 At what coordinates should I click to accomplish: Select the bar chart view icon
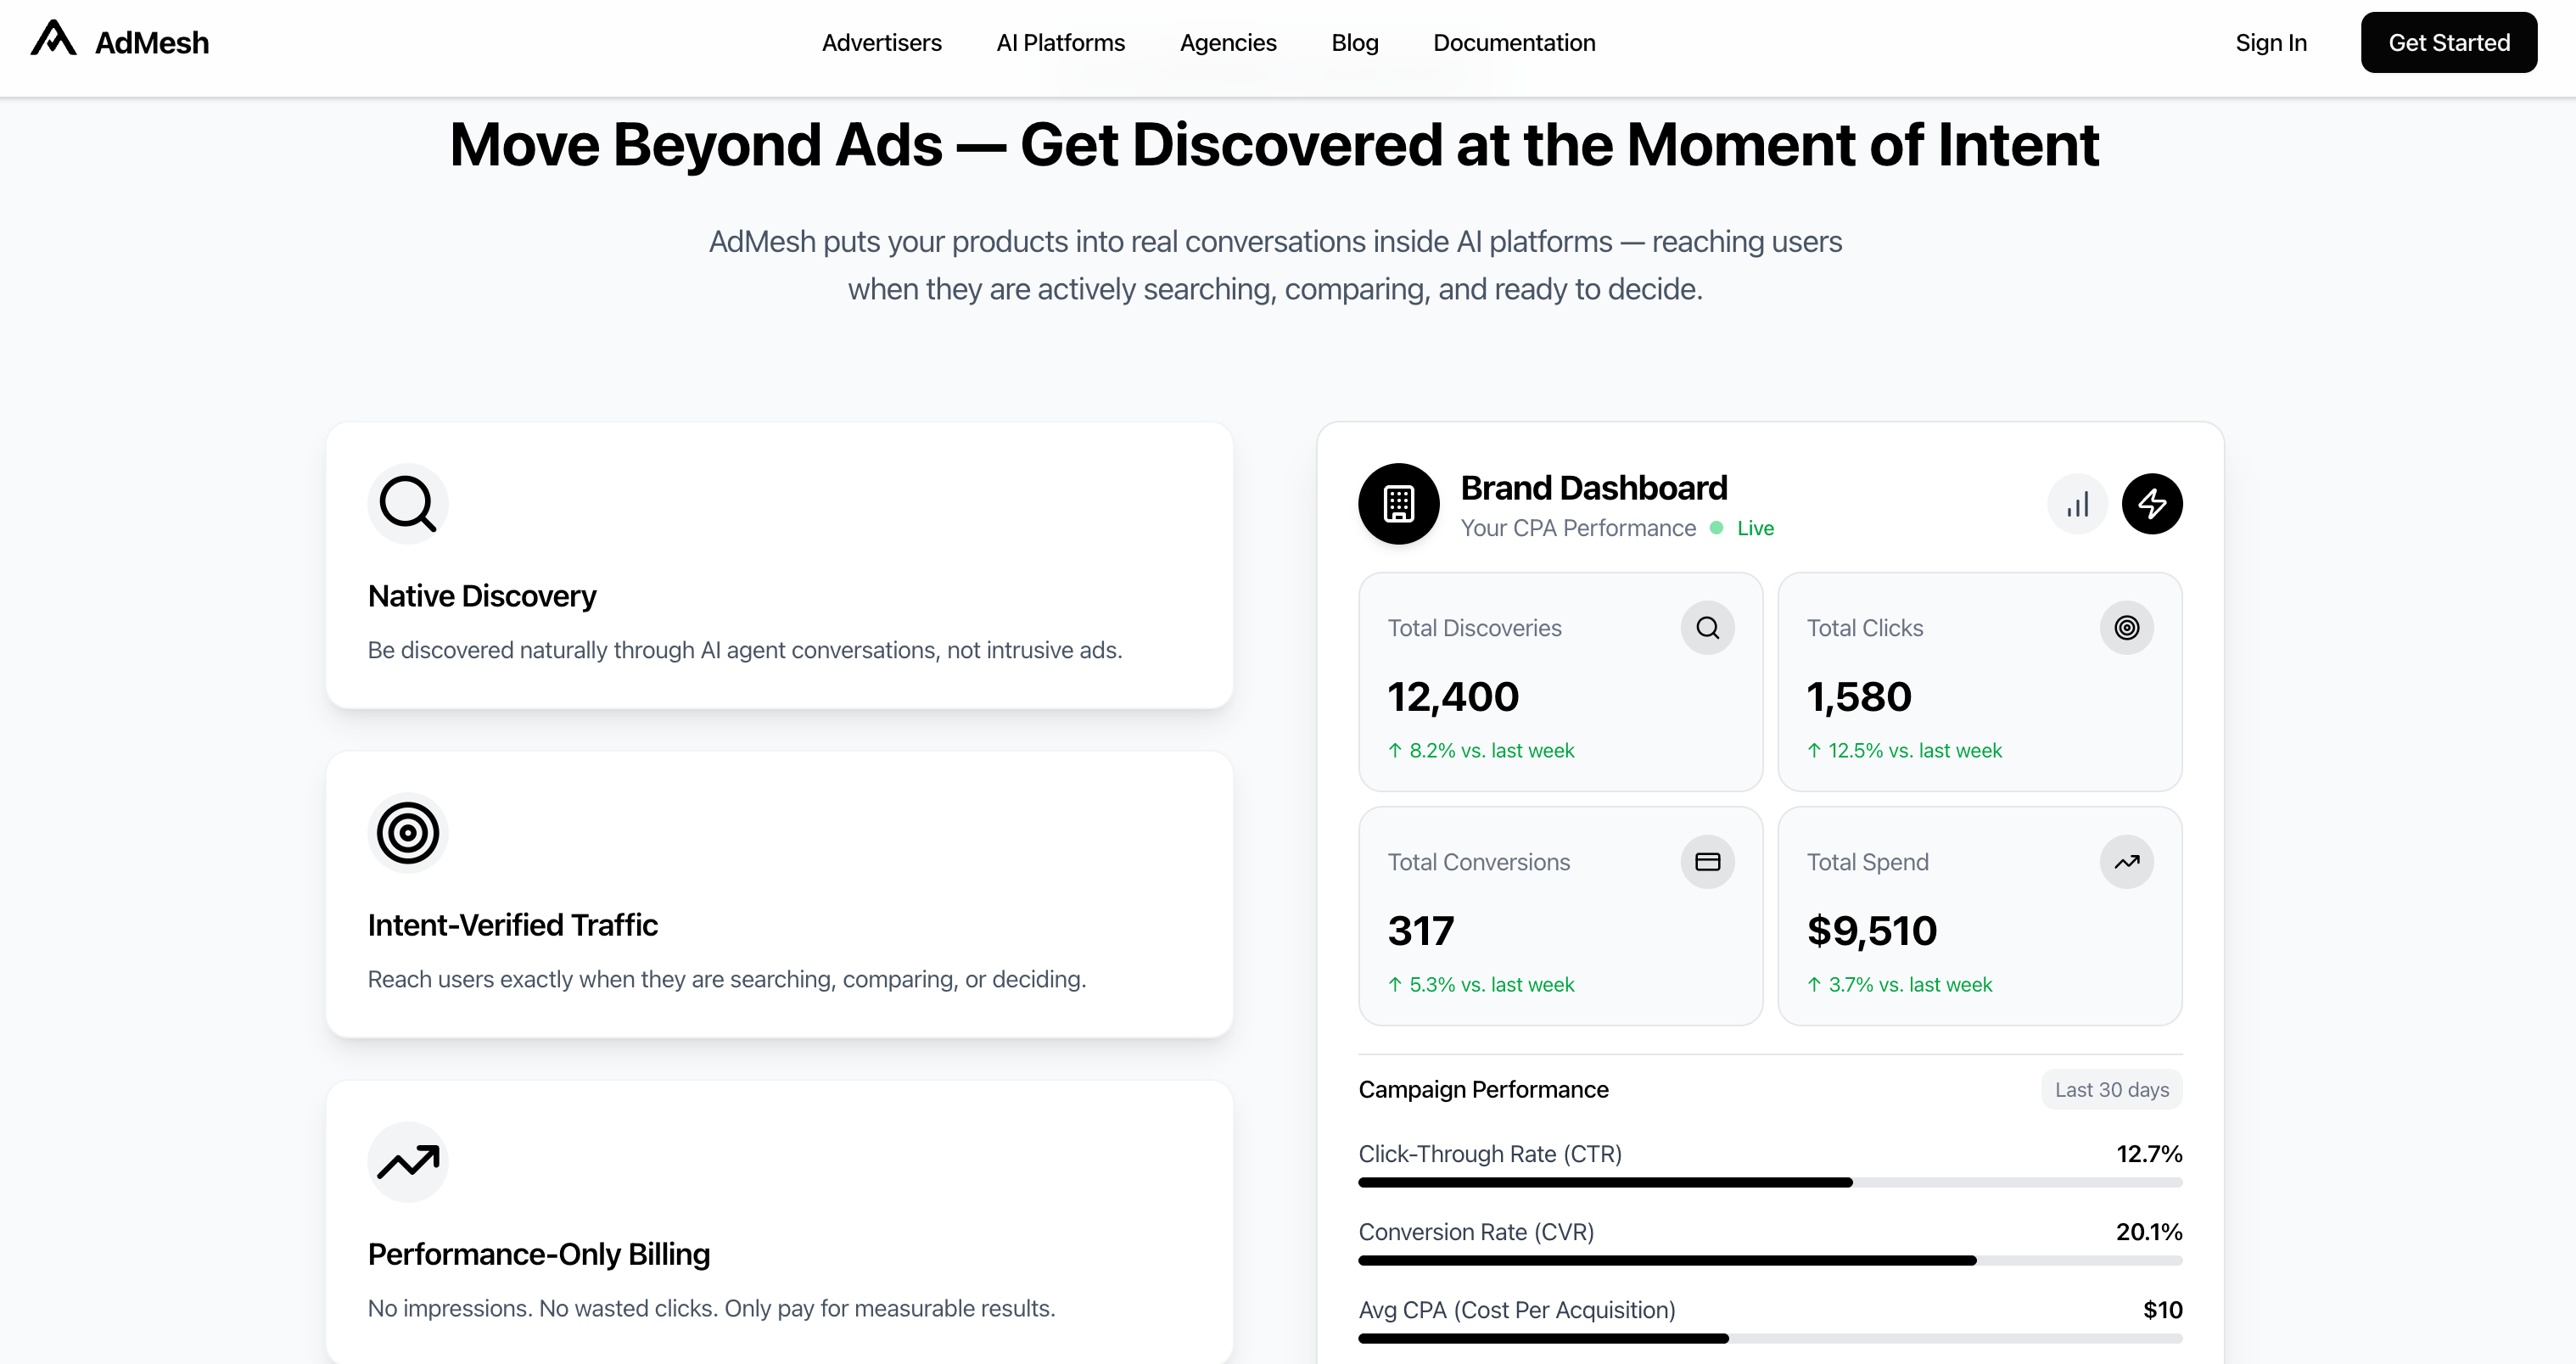coord(2077,504)
